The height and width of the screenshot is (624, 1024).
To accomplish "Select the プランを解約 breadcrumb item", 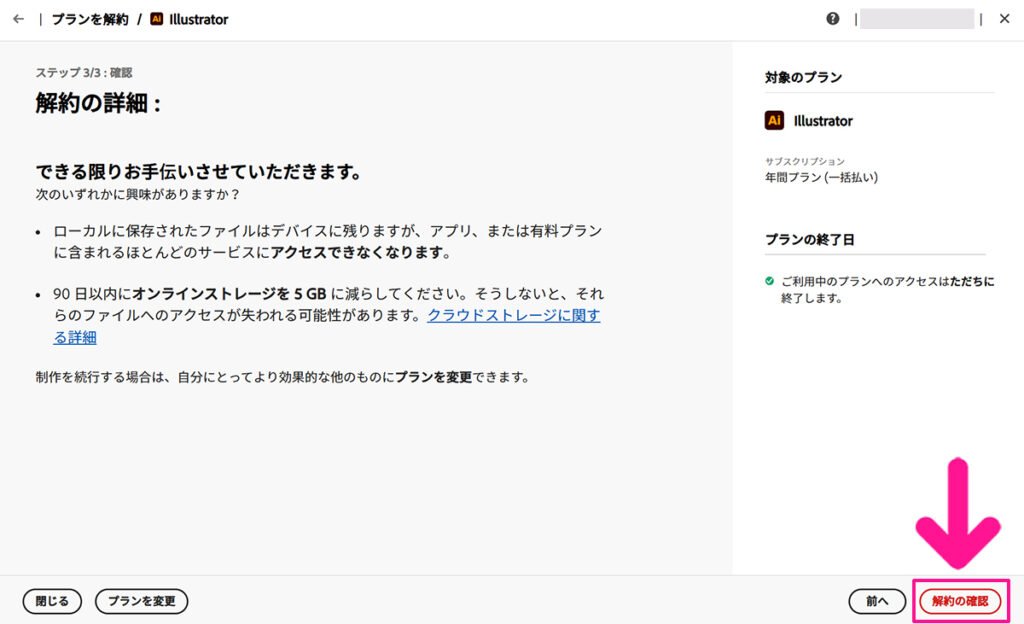I will click(x=91, y=19).
